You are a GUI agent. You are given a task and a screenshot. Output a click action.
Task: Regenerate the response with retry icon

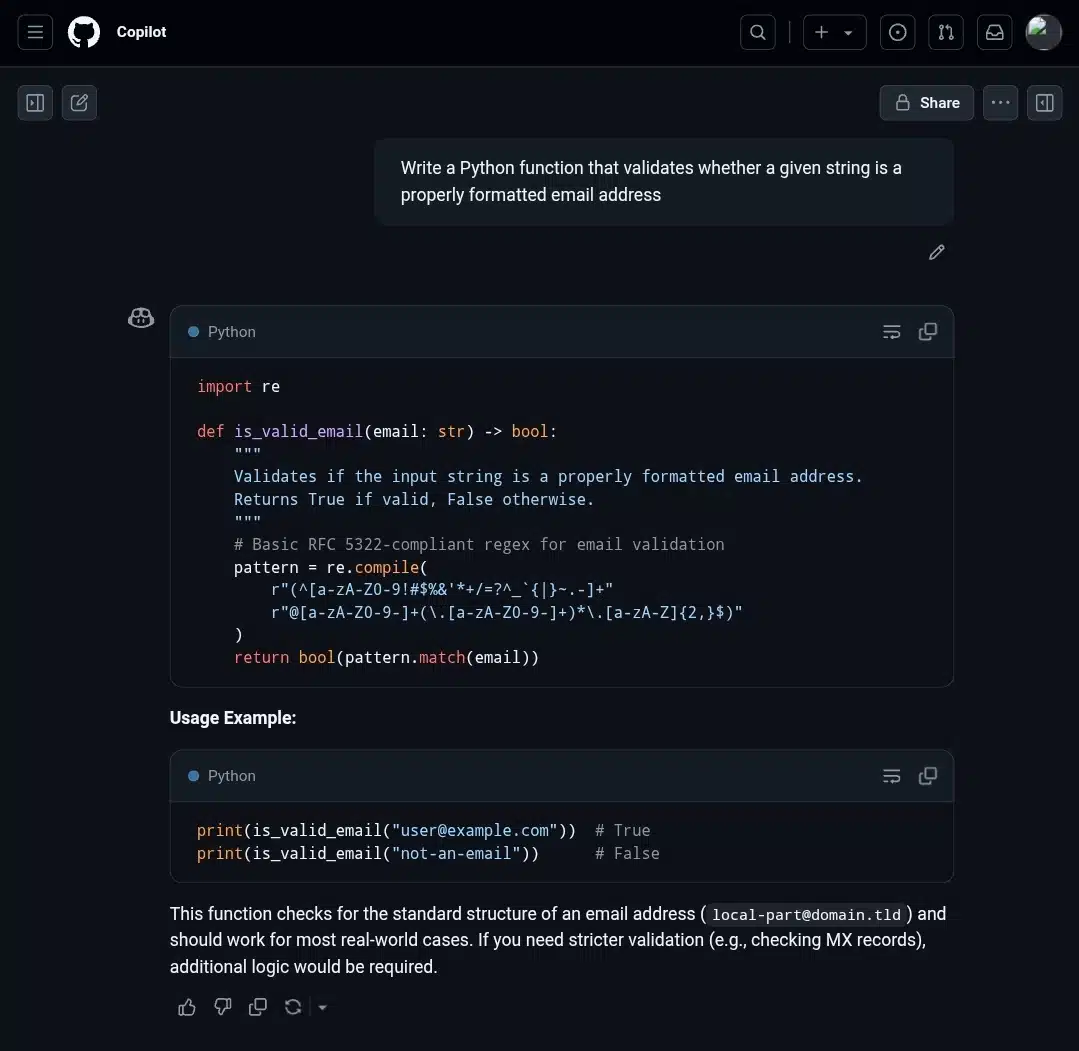tap(292, 1007)
